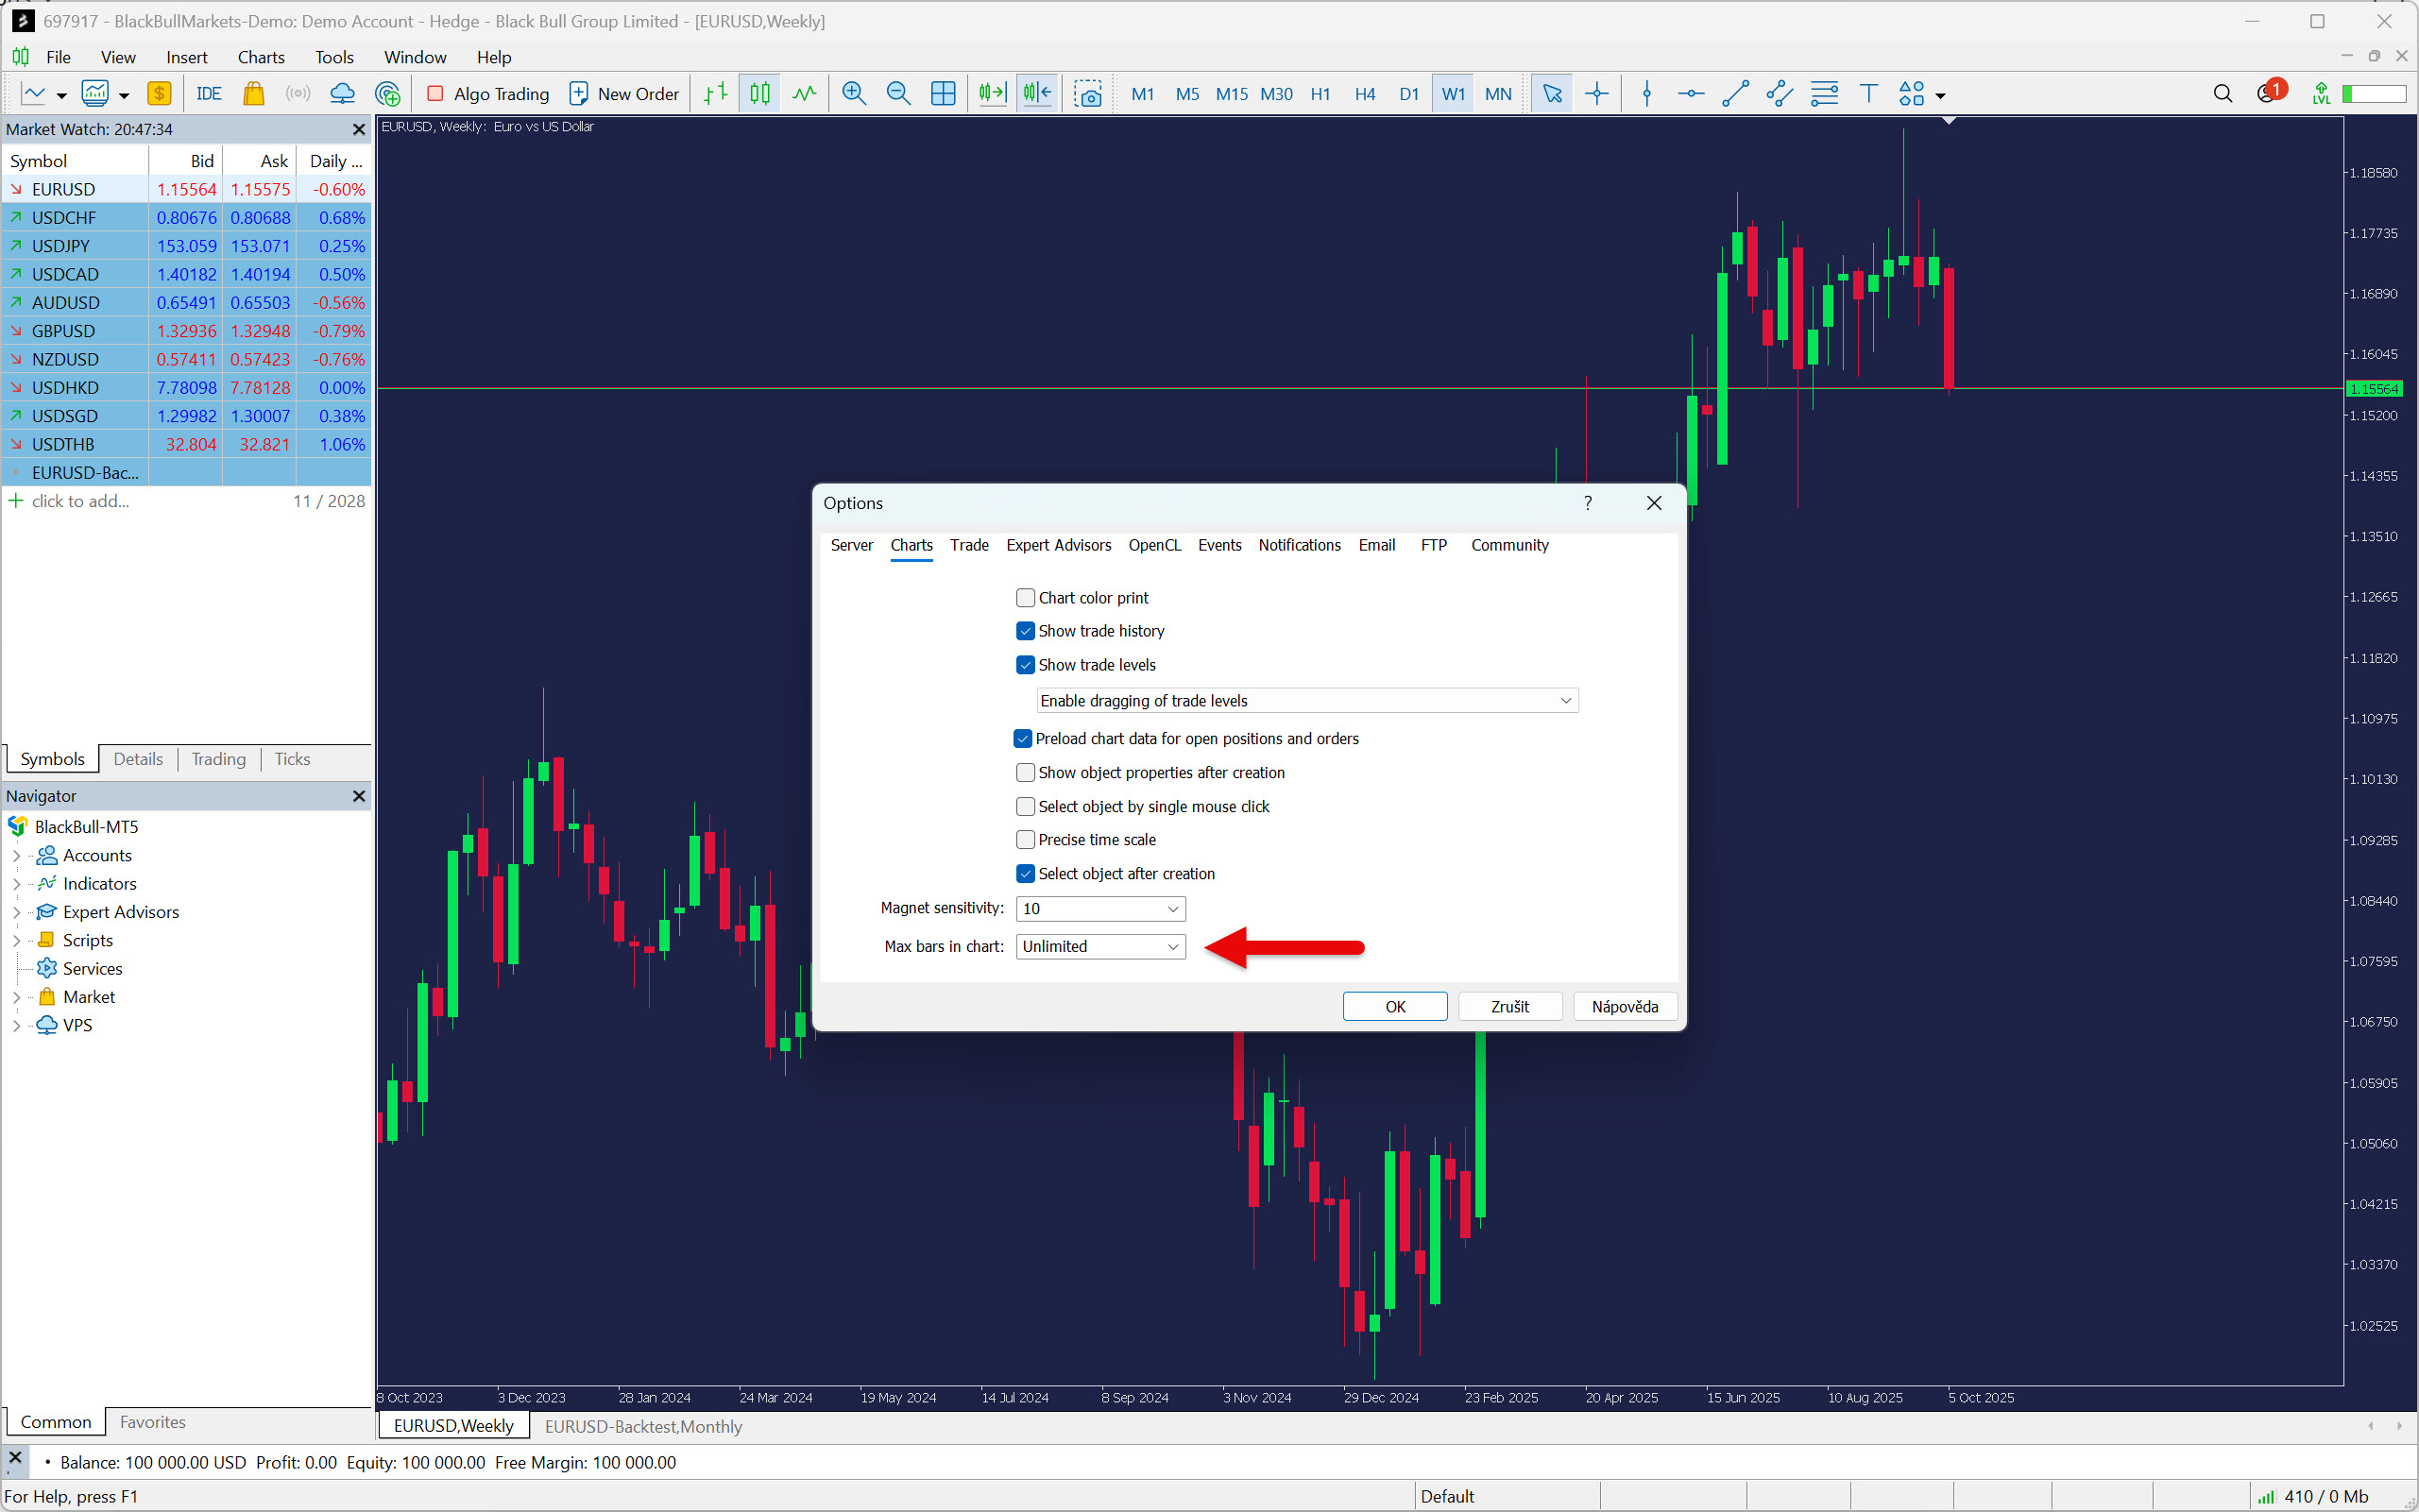This screenshot has height=1512, width=2419.
Task: Uncheck Show trade history option
Action: (x=1025, y=631)
